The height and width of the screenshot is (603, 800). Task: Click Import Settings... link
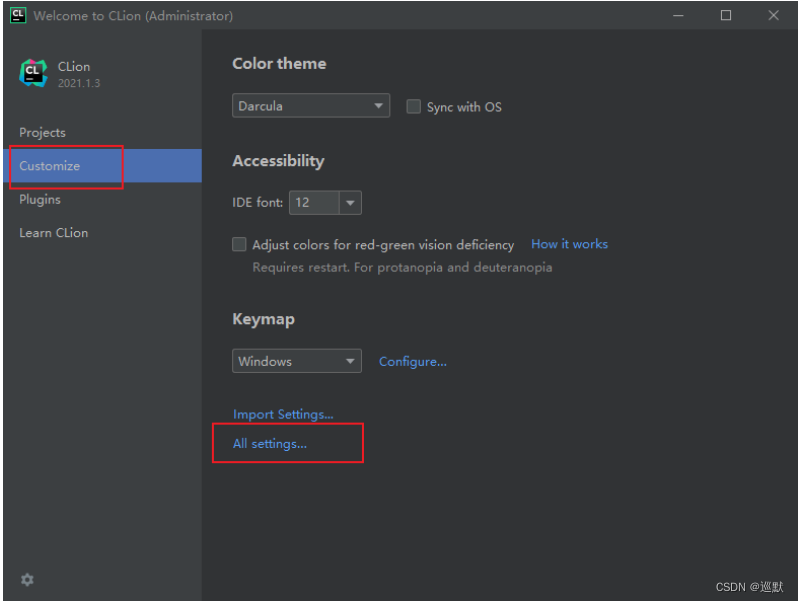click(x=283, y=414)
